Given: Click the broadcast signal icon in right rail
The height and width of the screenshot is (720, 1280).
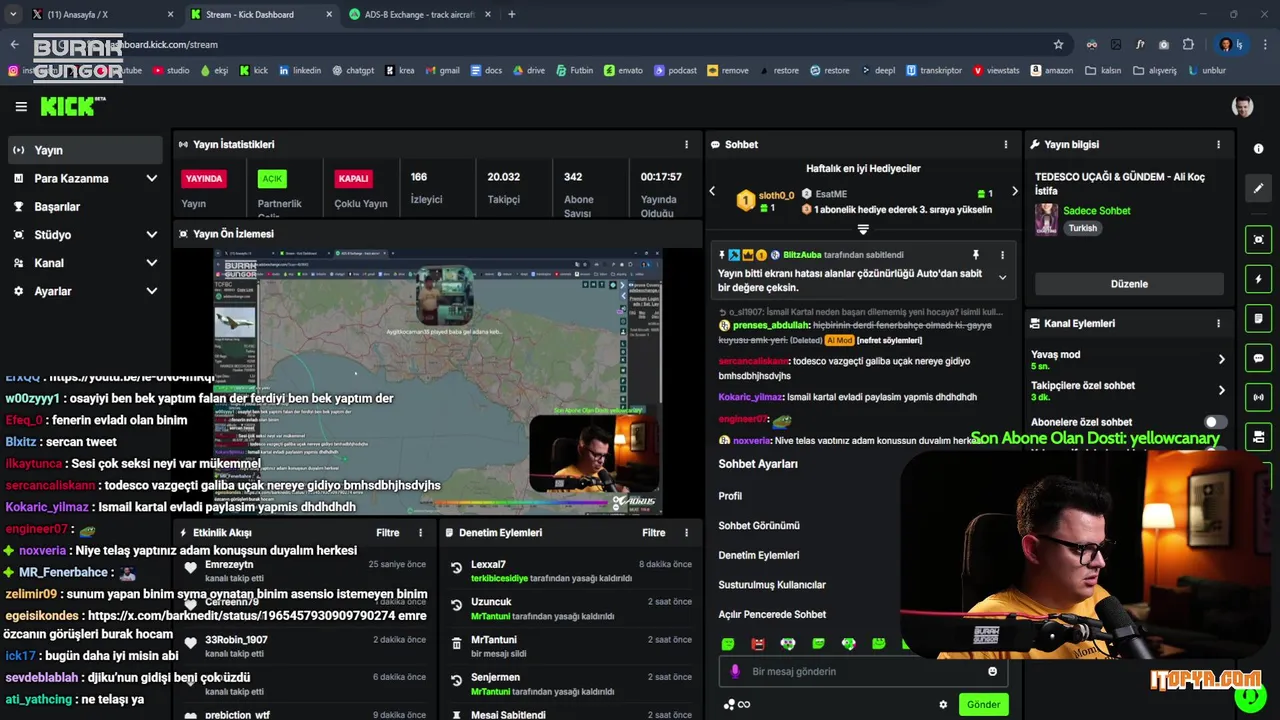Looking at the screenshot, I should (1258, 398).
